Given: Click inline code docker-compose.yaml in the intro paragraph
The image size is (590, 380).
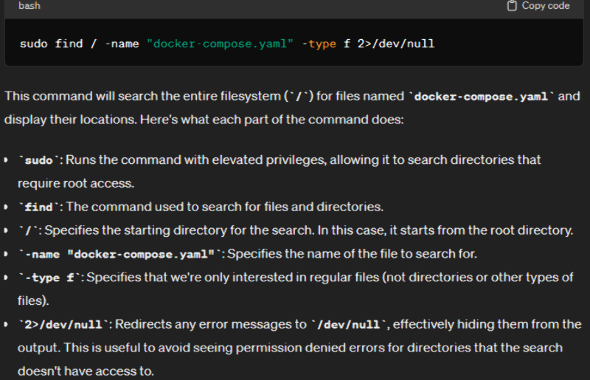Looking at the screenshot, I should coord(481,97).
